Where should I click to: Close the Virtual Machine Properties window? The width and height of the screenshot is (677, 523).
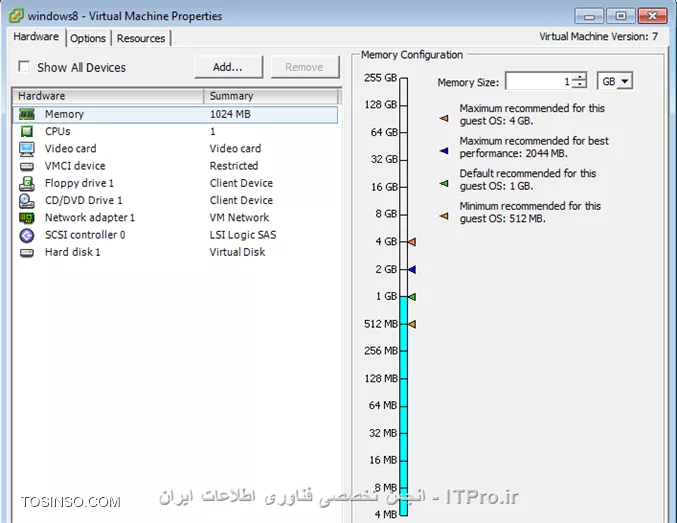653,16
